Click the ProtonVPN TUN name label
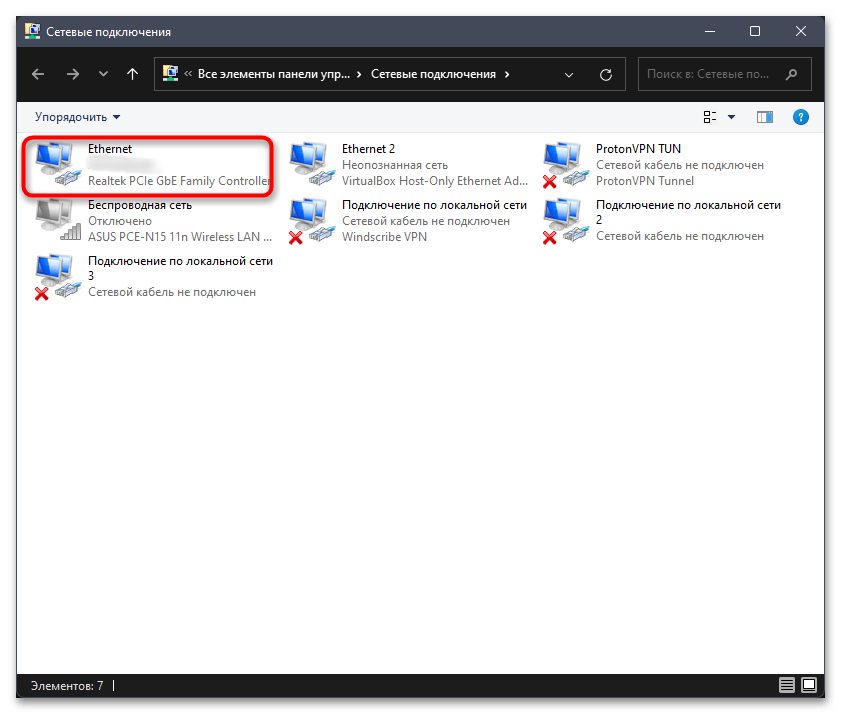The image size is (841, 714). point(638,149)
